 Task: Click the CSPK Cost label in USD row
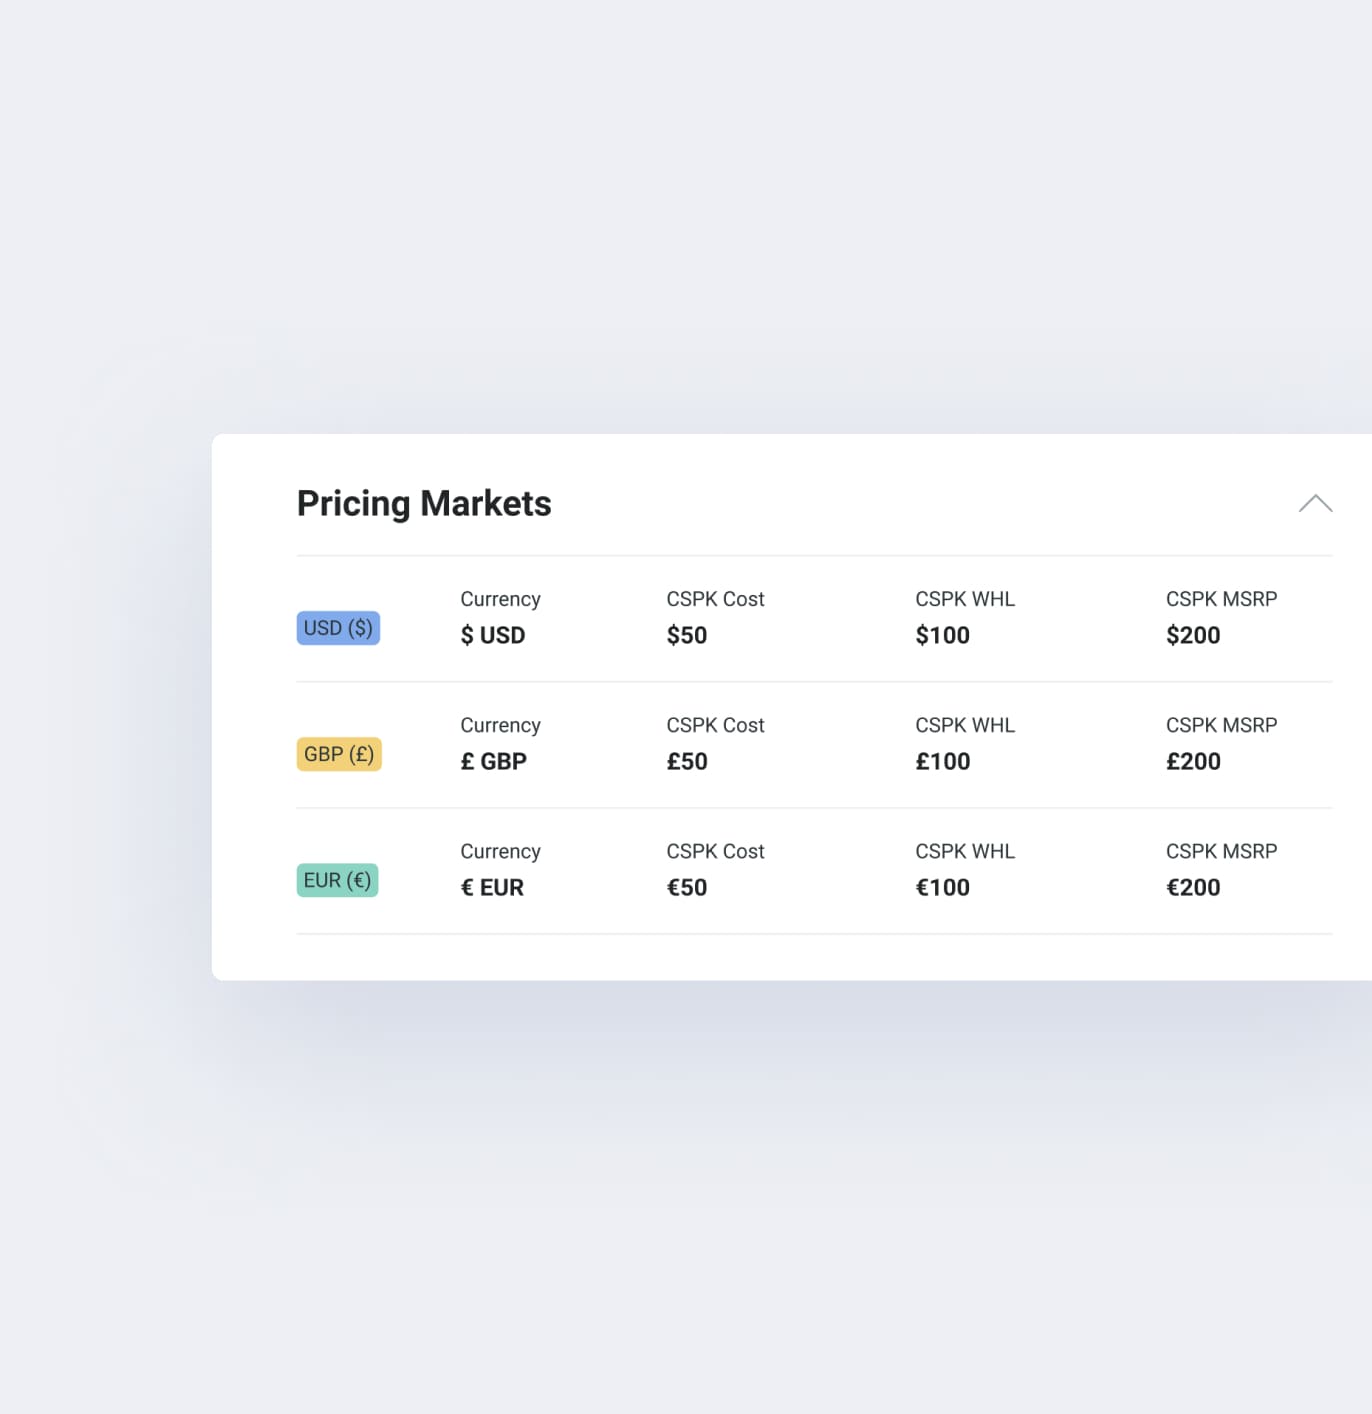pyautogui.click(x=715, y=598)
